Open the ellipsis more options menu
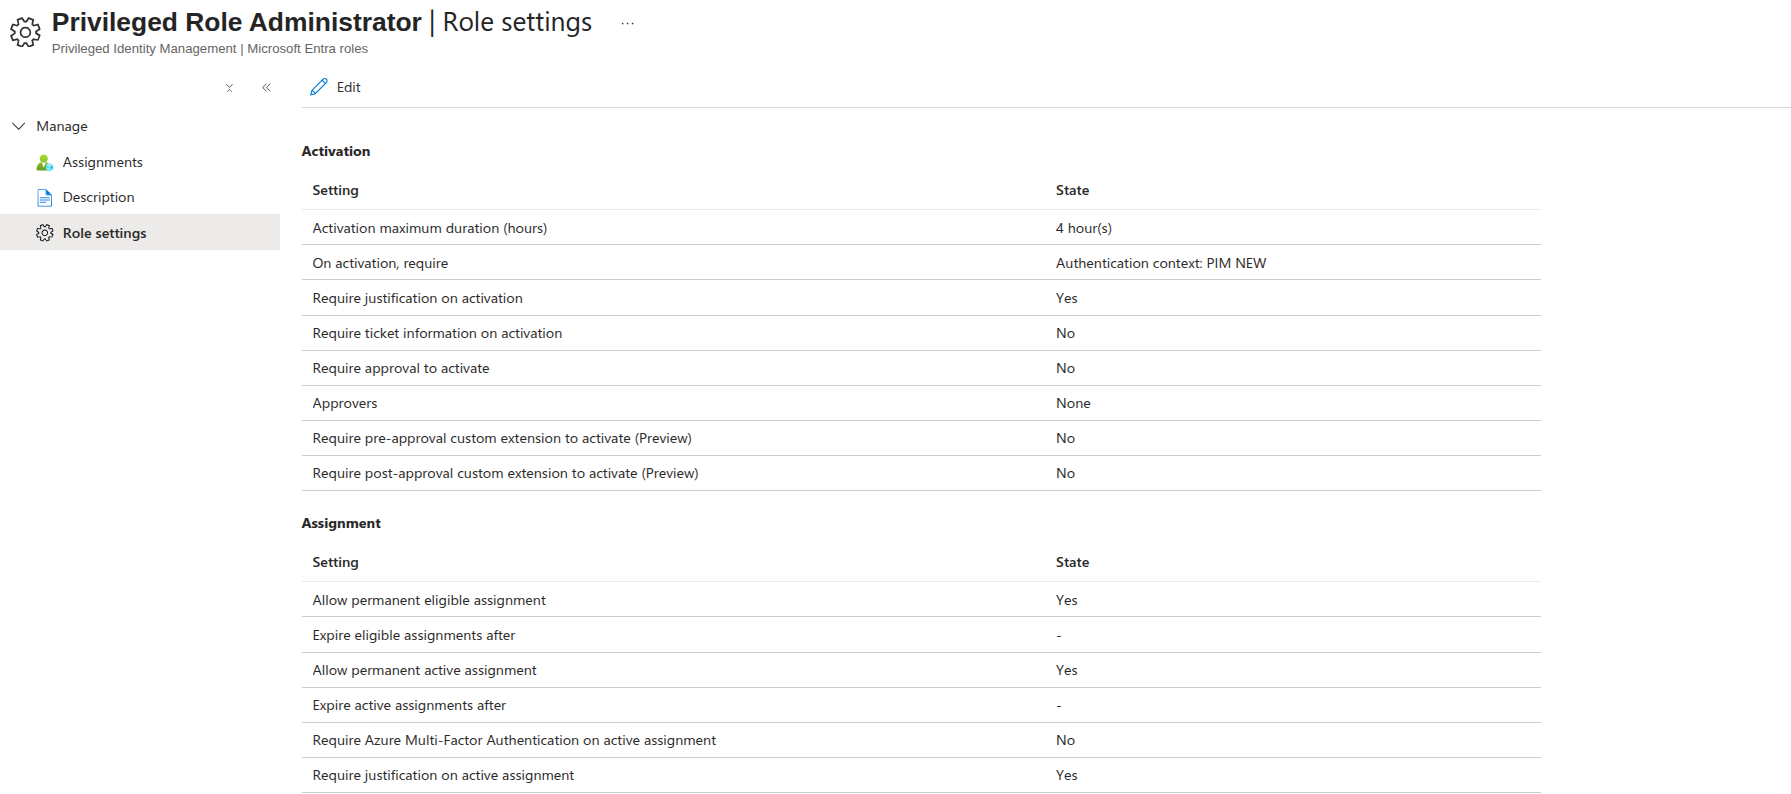Screen dimensions: 1791x794 (x=627, y=23)
